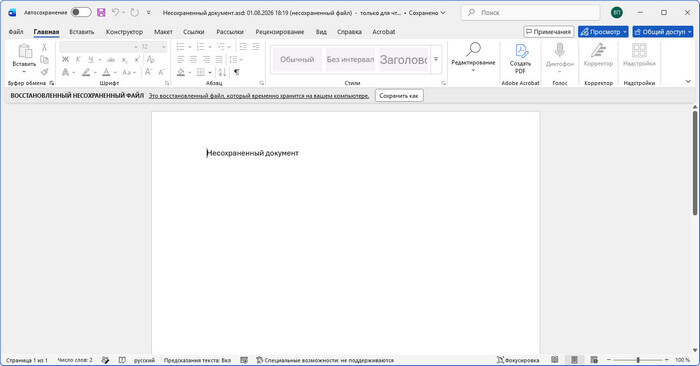This screenshot has height=366, width=700.
Task: Click the purple save diskette icon
Action: [101, 12]
